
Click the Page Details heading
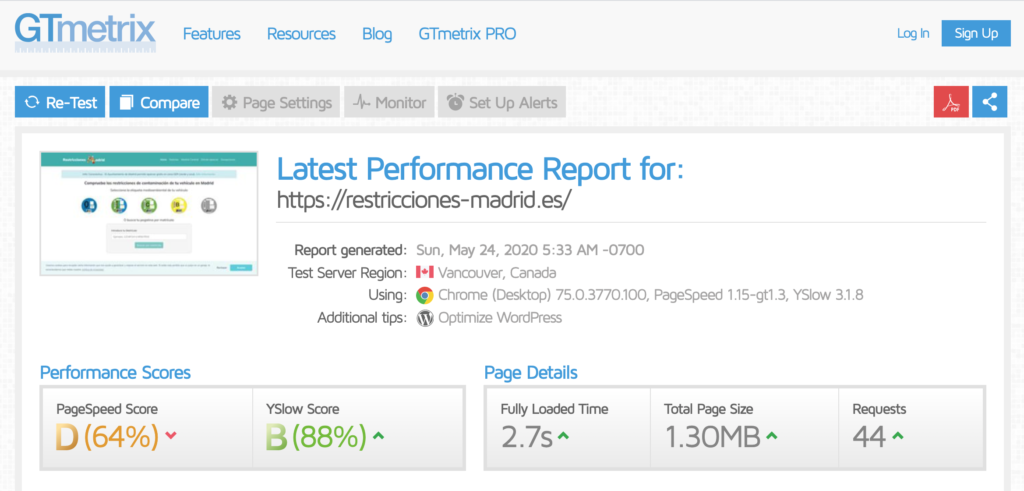pos(530,372)
